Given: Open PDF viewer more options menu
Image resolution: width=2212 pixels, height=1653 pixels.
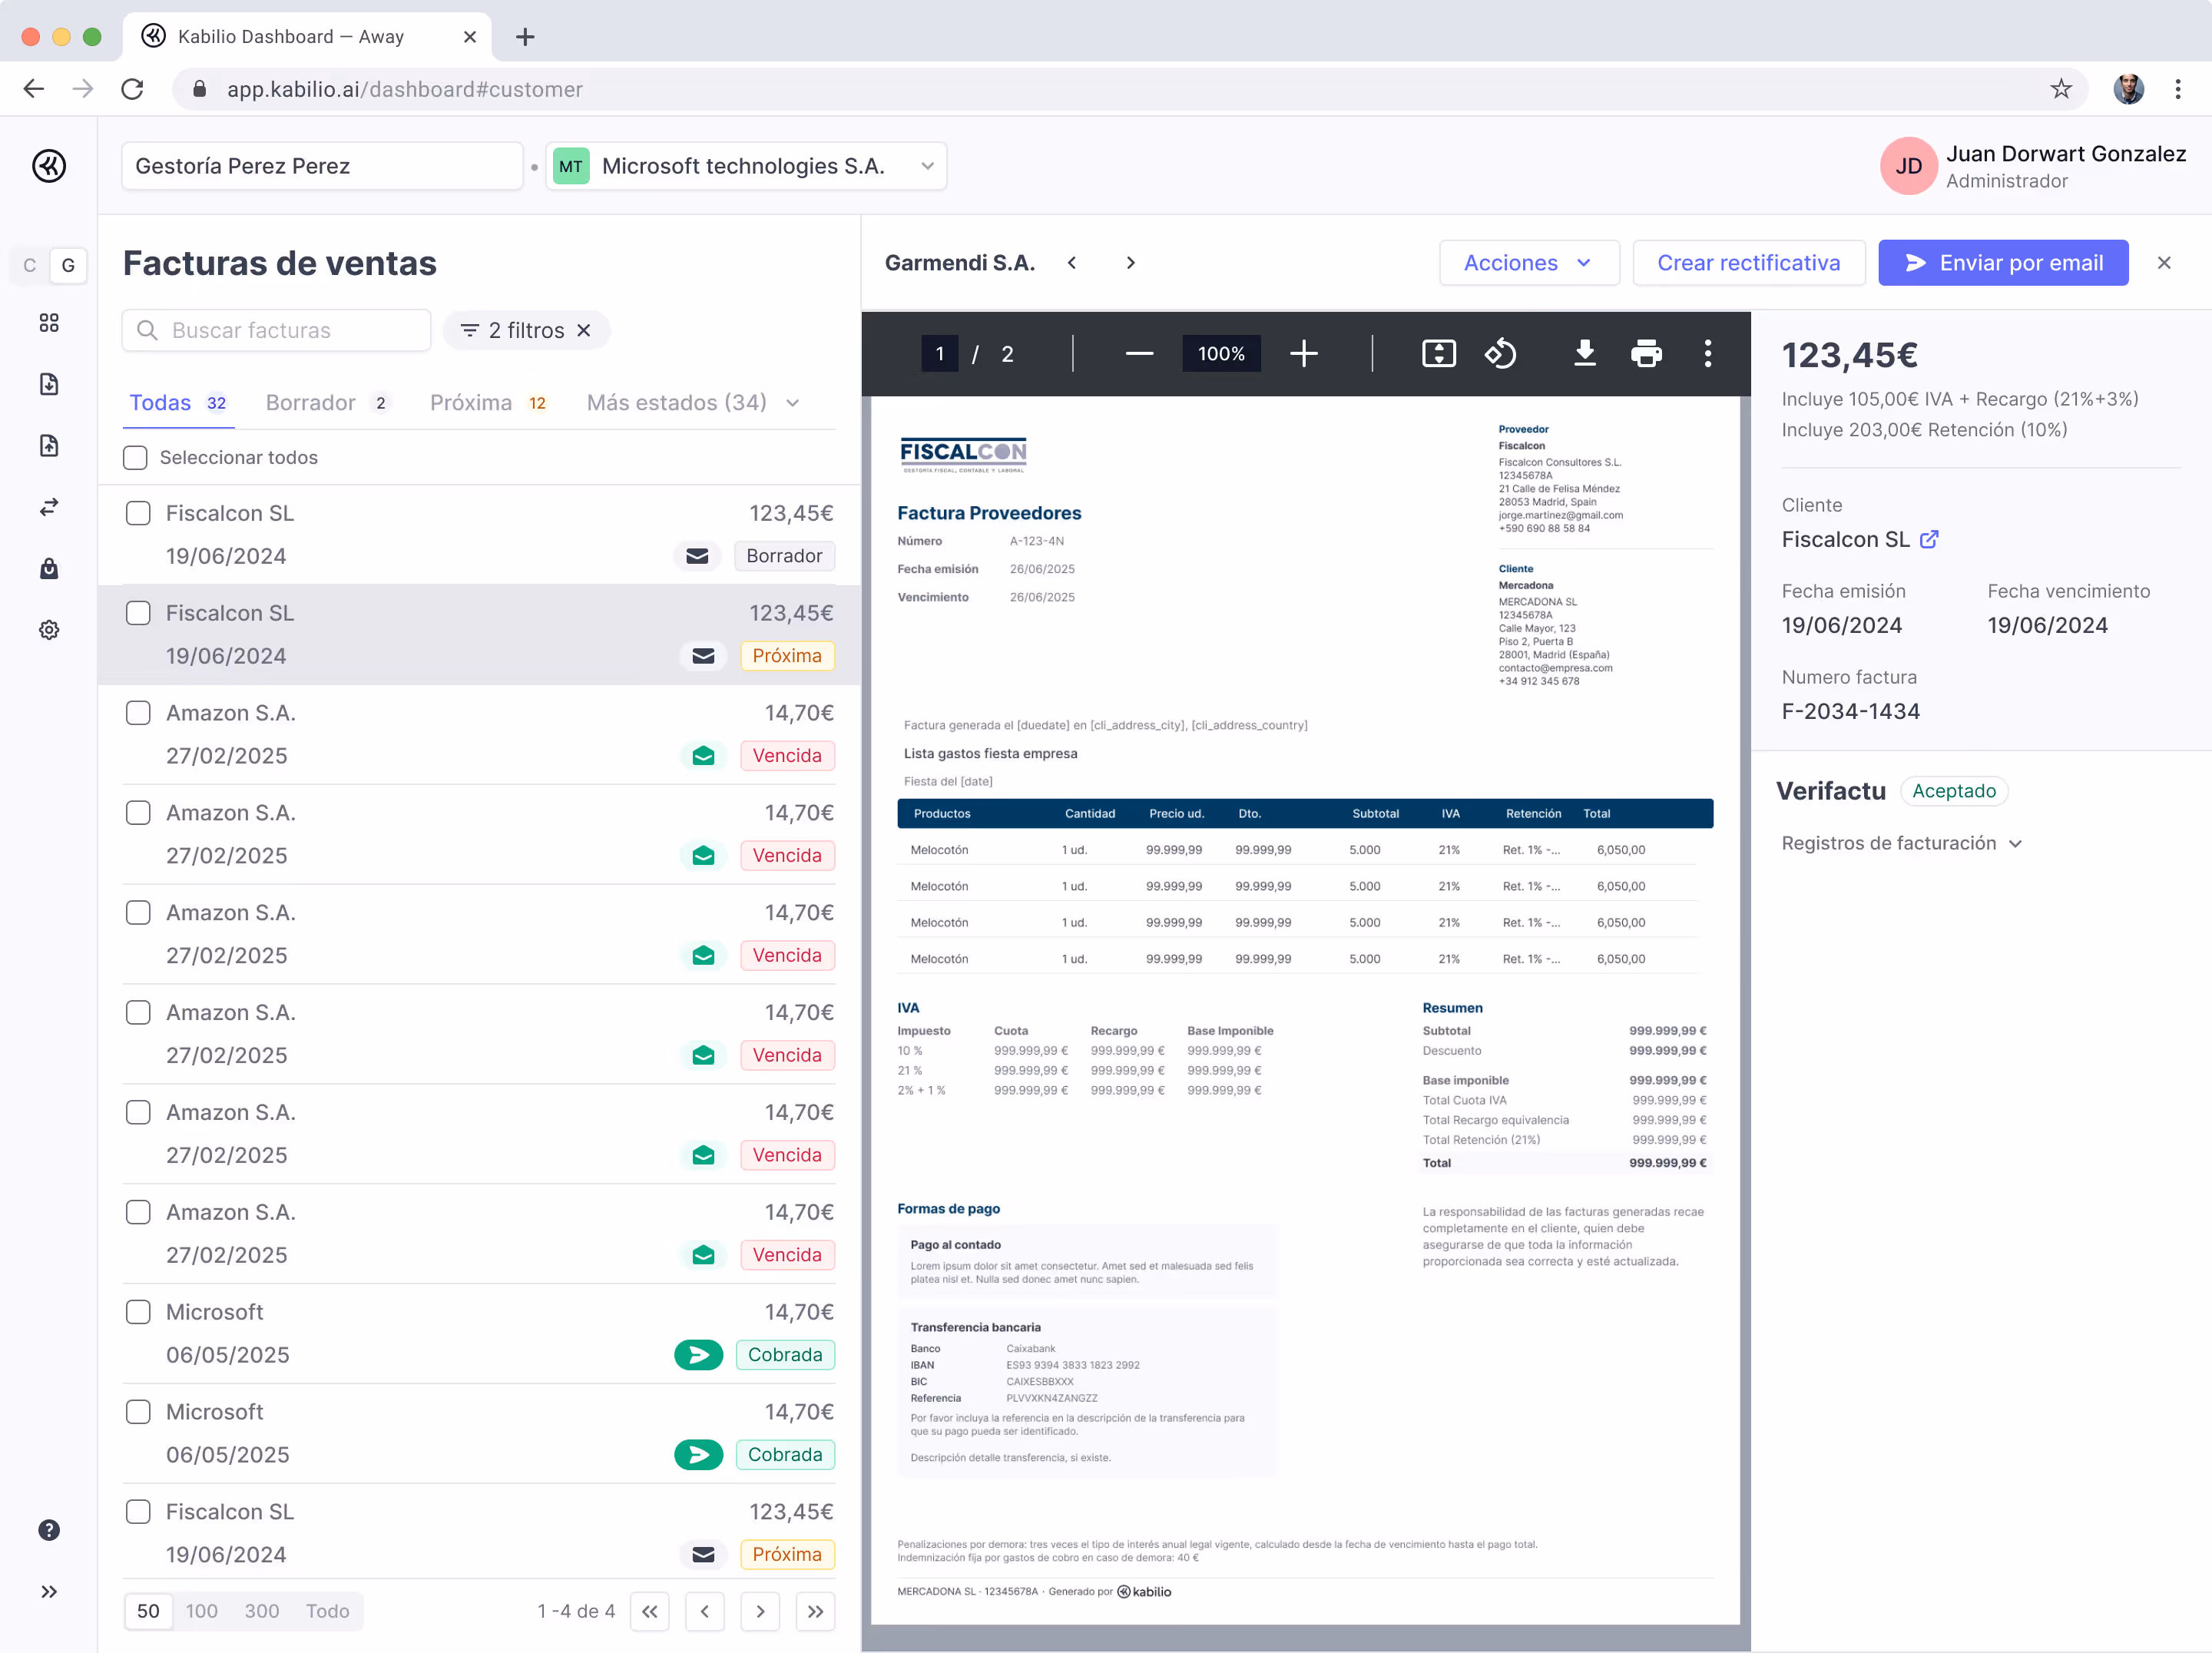Looking at the screenshot, I should point(1707,353).
